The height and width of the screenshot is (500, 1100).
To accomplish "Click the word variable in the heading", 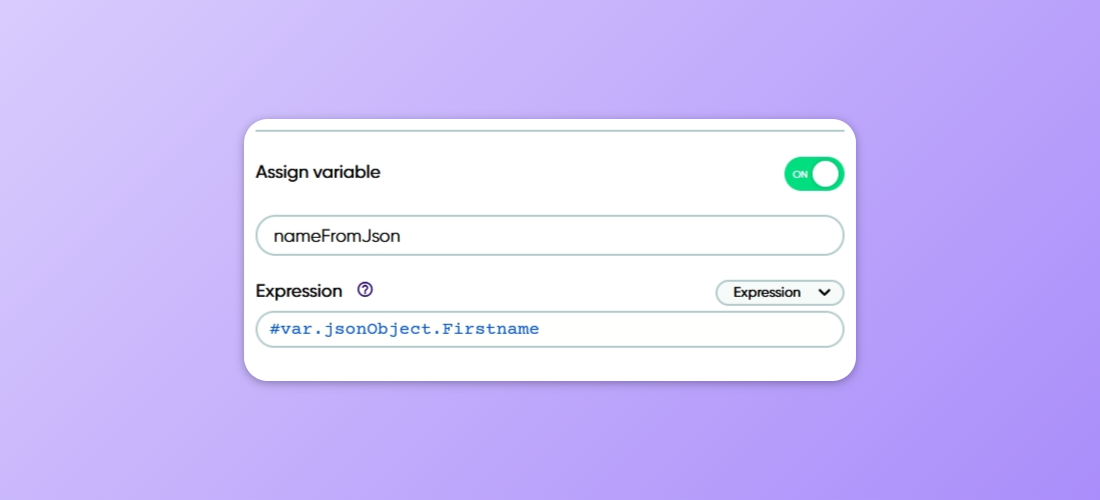I will click(349, 172).
